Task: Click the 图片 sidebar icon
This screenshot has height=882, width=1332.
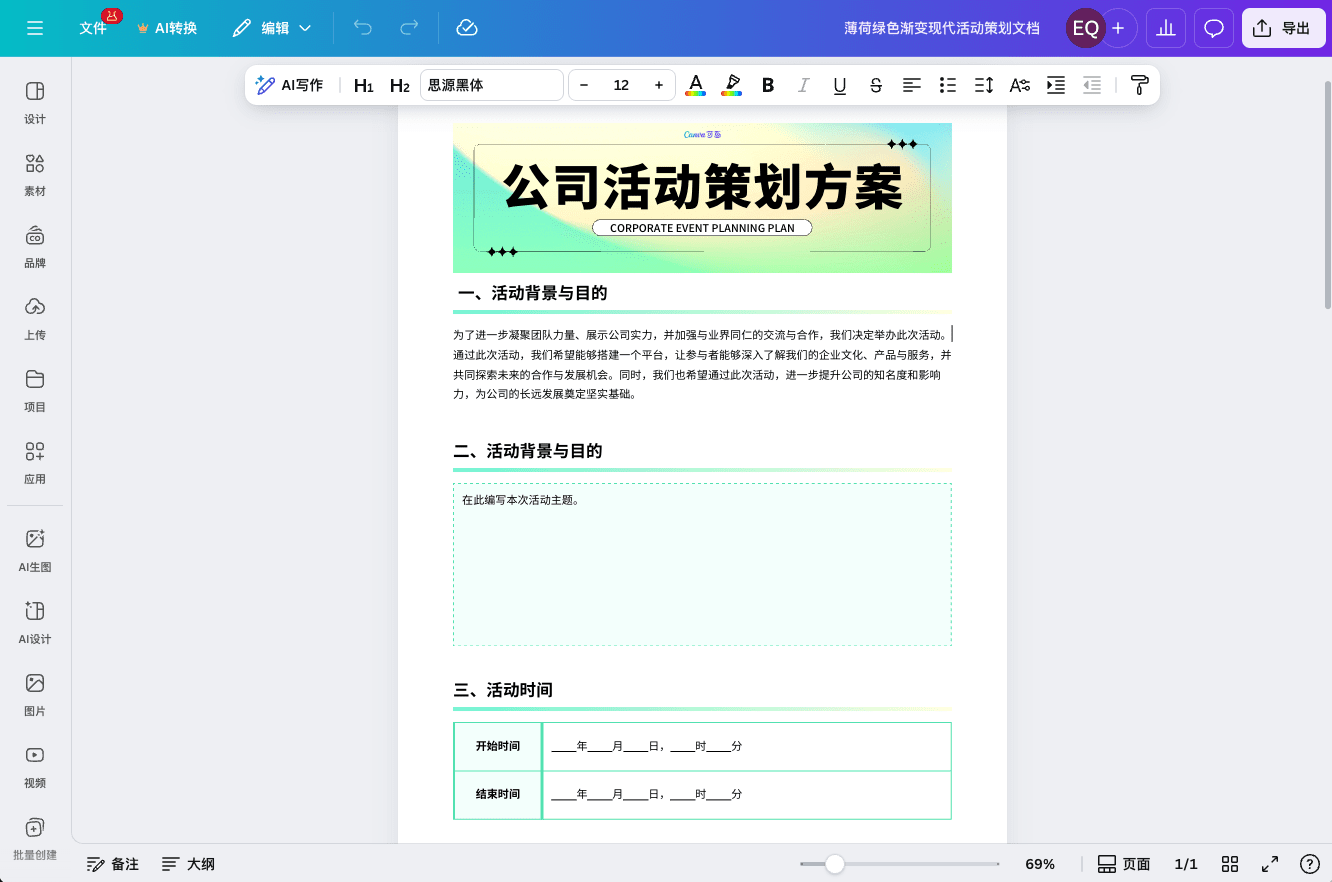Action: click(34, 695)
